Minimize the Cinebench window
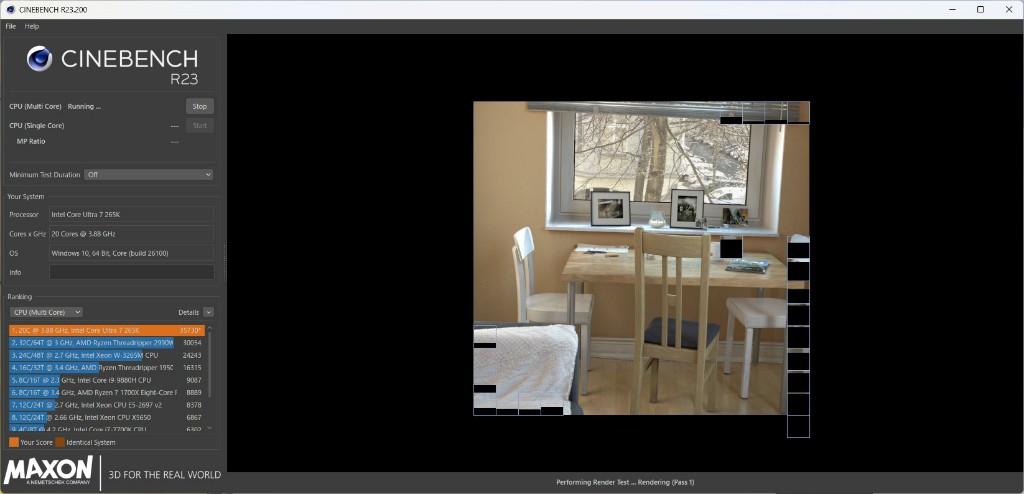This screenshot has width=1024, height=494. [x=952, y=9]
